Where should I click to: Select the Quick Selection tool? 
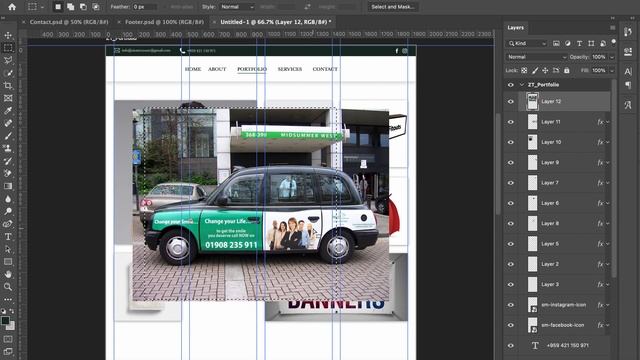point(8,73)
